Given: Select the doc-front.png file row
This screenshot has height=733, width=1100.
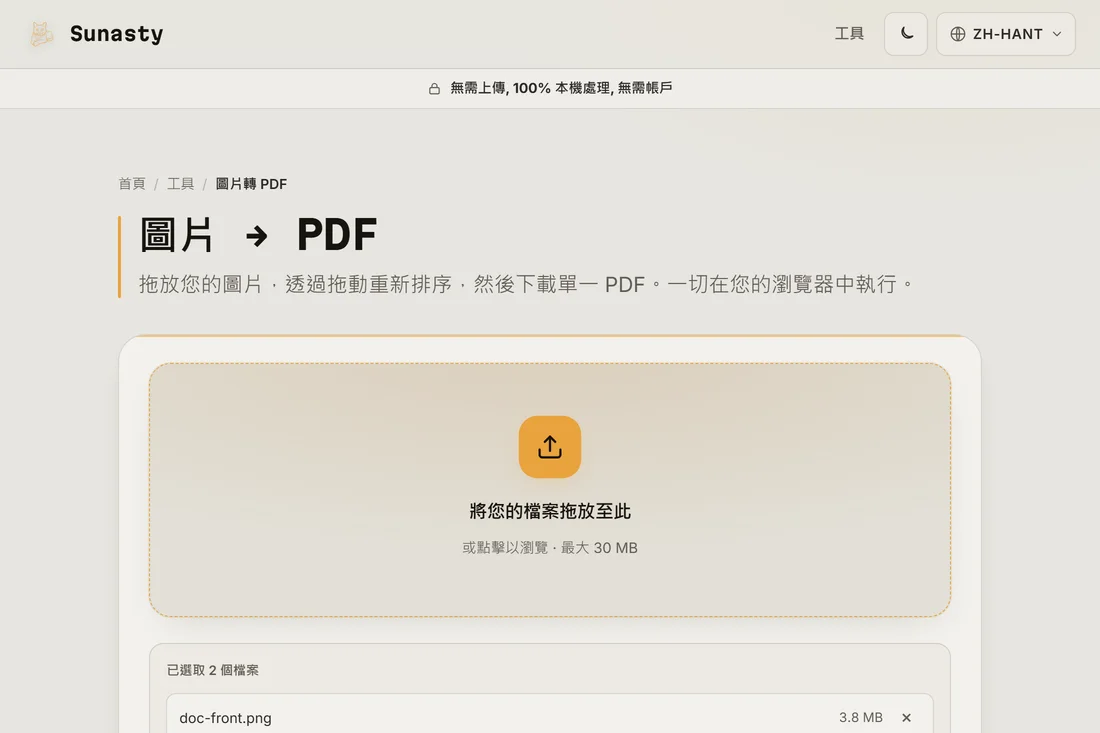Looking at the screenshot, I should [550, 714].
